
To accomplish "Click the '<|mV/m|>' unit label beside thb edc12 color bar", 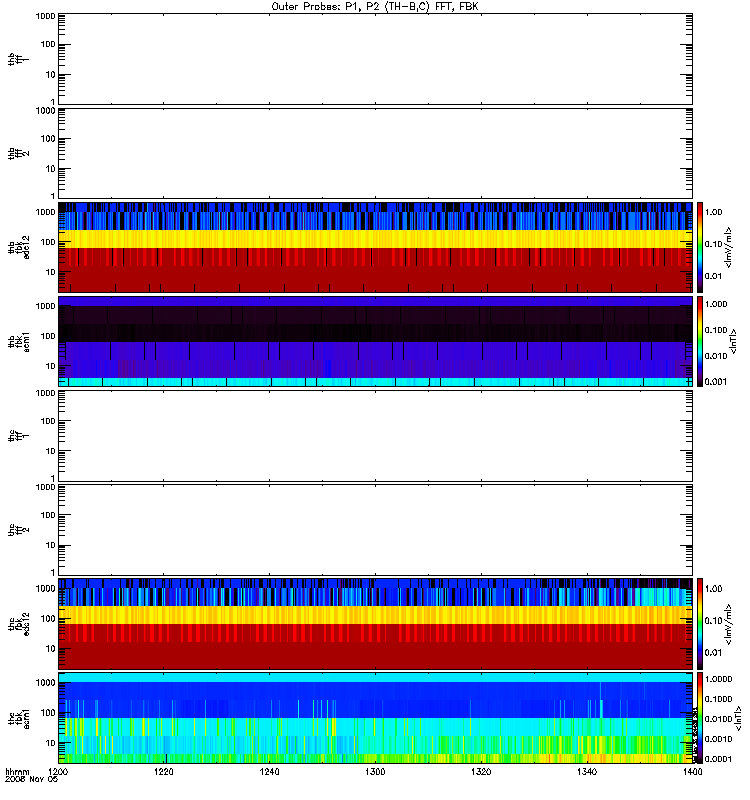I will 729,247.
